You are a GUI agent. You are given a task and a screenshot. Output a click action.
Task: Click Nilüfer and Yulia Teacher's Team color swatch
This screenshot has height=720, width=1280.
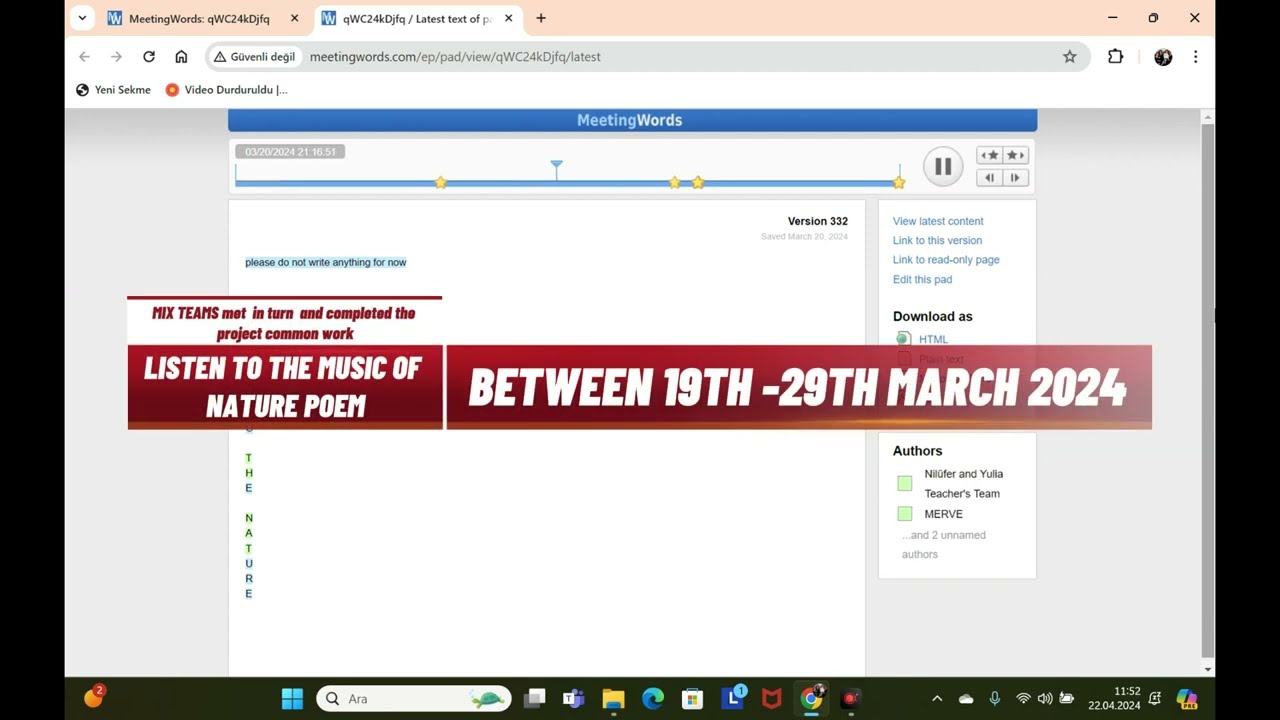pyautogui.click(x=905, y=484)
